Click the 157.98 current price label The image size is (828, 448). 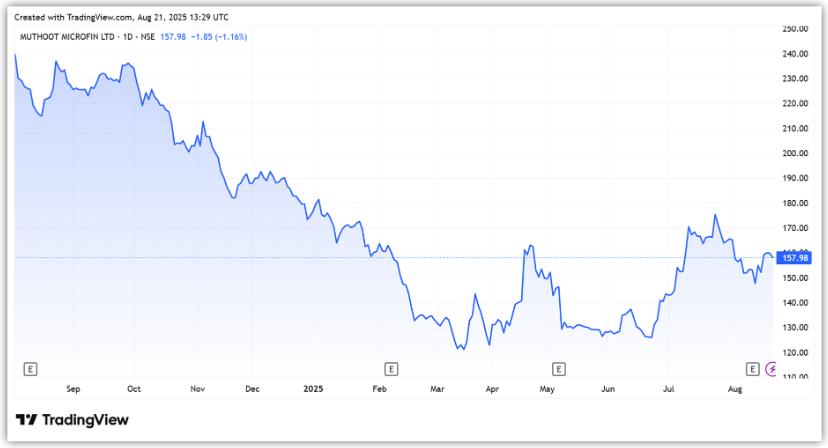point(795,257)
